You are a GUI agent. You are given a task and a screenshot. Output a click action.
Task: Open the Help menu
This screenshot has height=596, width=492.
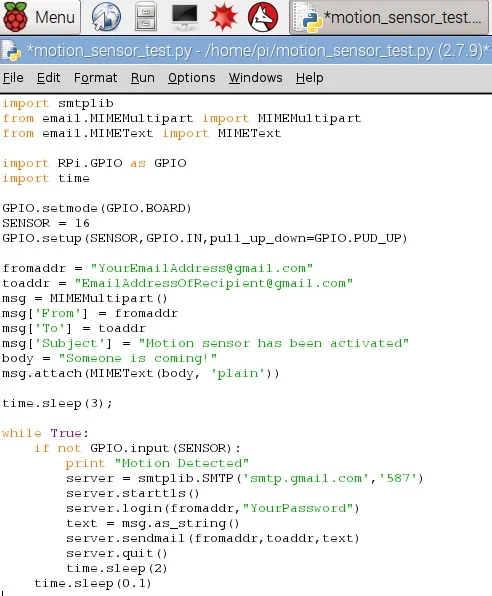309,78
